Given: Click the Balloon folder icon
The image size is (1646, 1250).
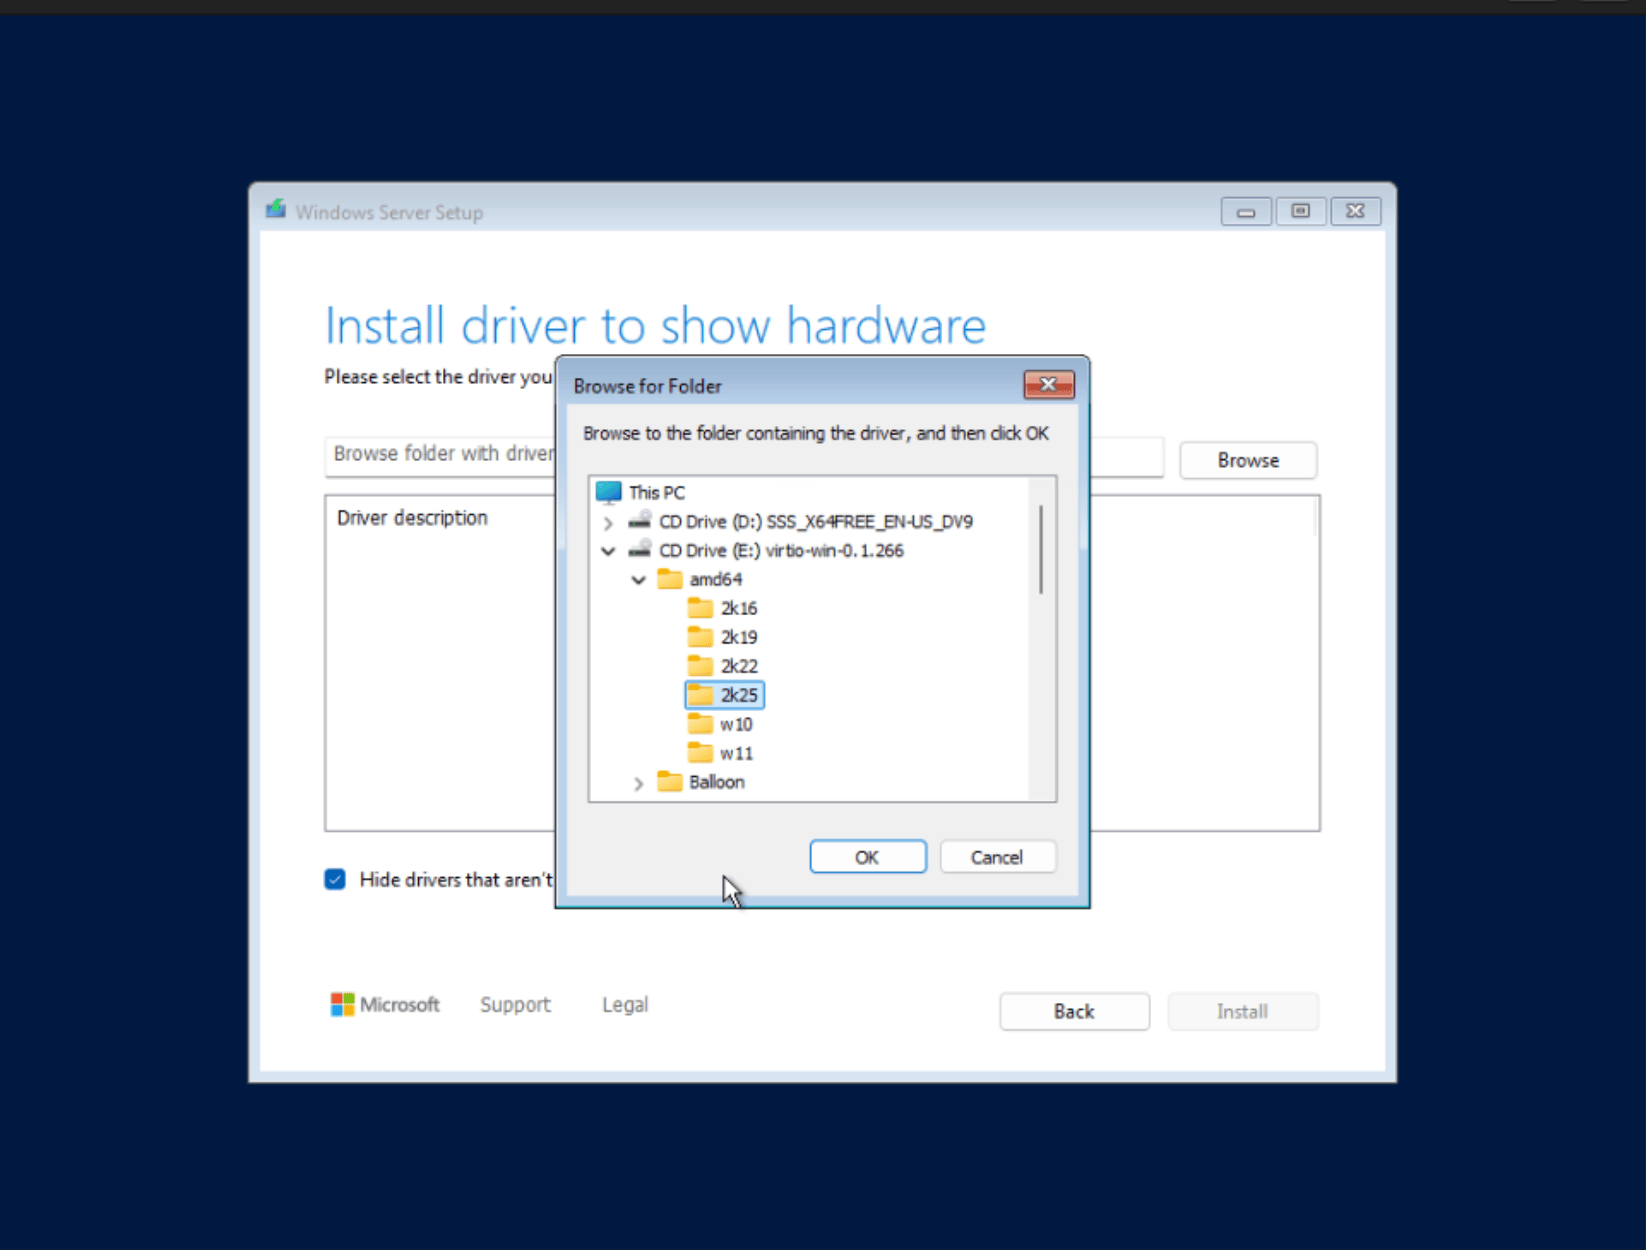Looking at the screenshot, I should click(x=670, y=782).
